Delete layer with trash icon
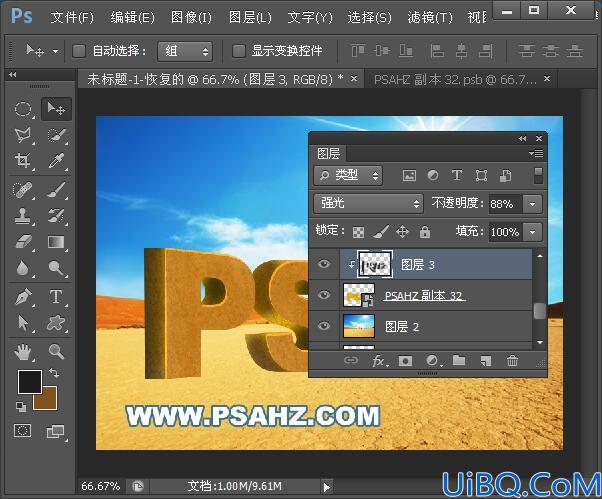 [x=513, y=361]
